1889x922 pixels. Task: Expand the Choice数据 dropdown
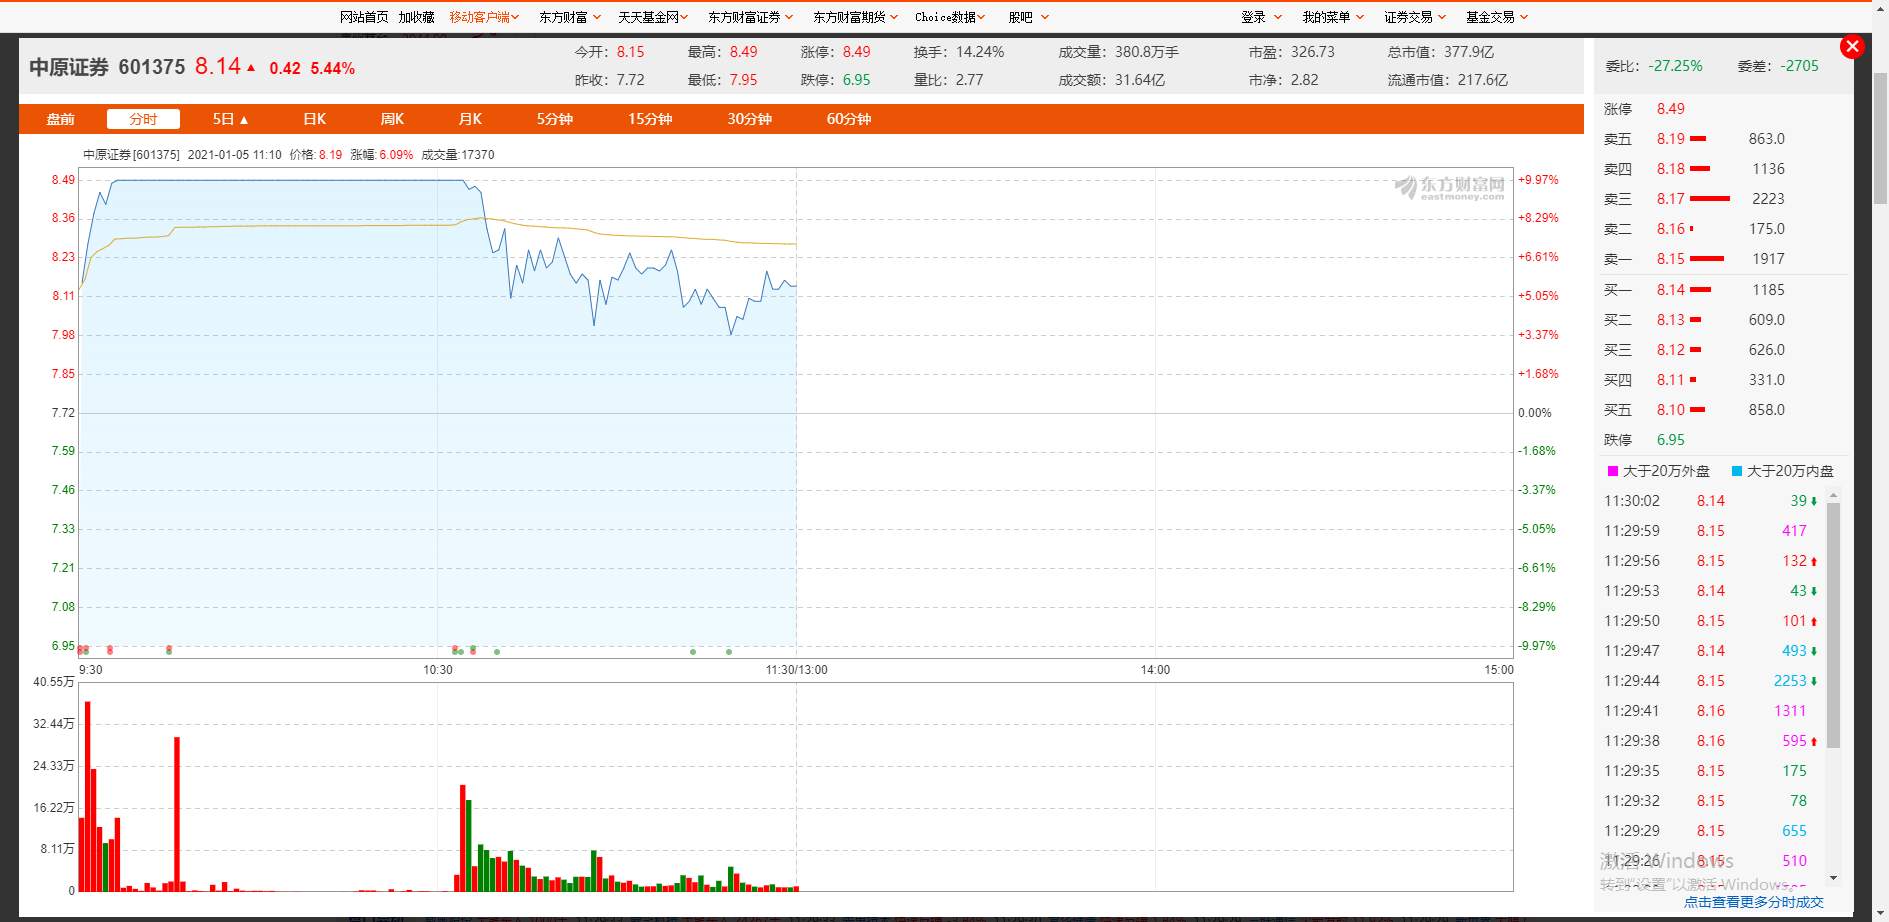tap(950, 17)
